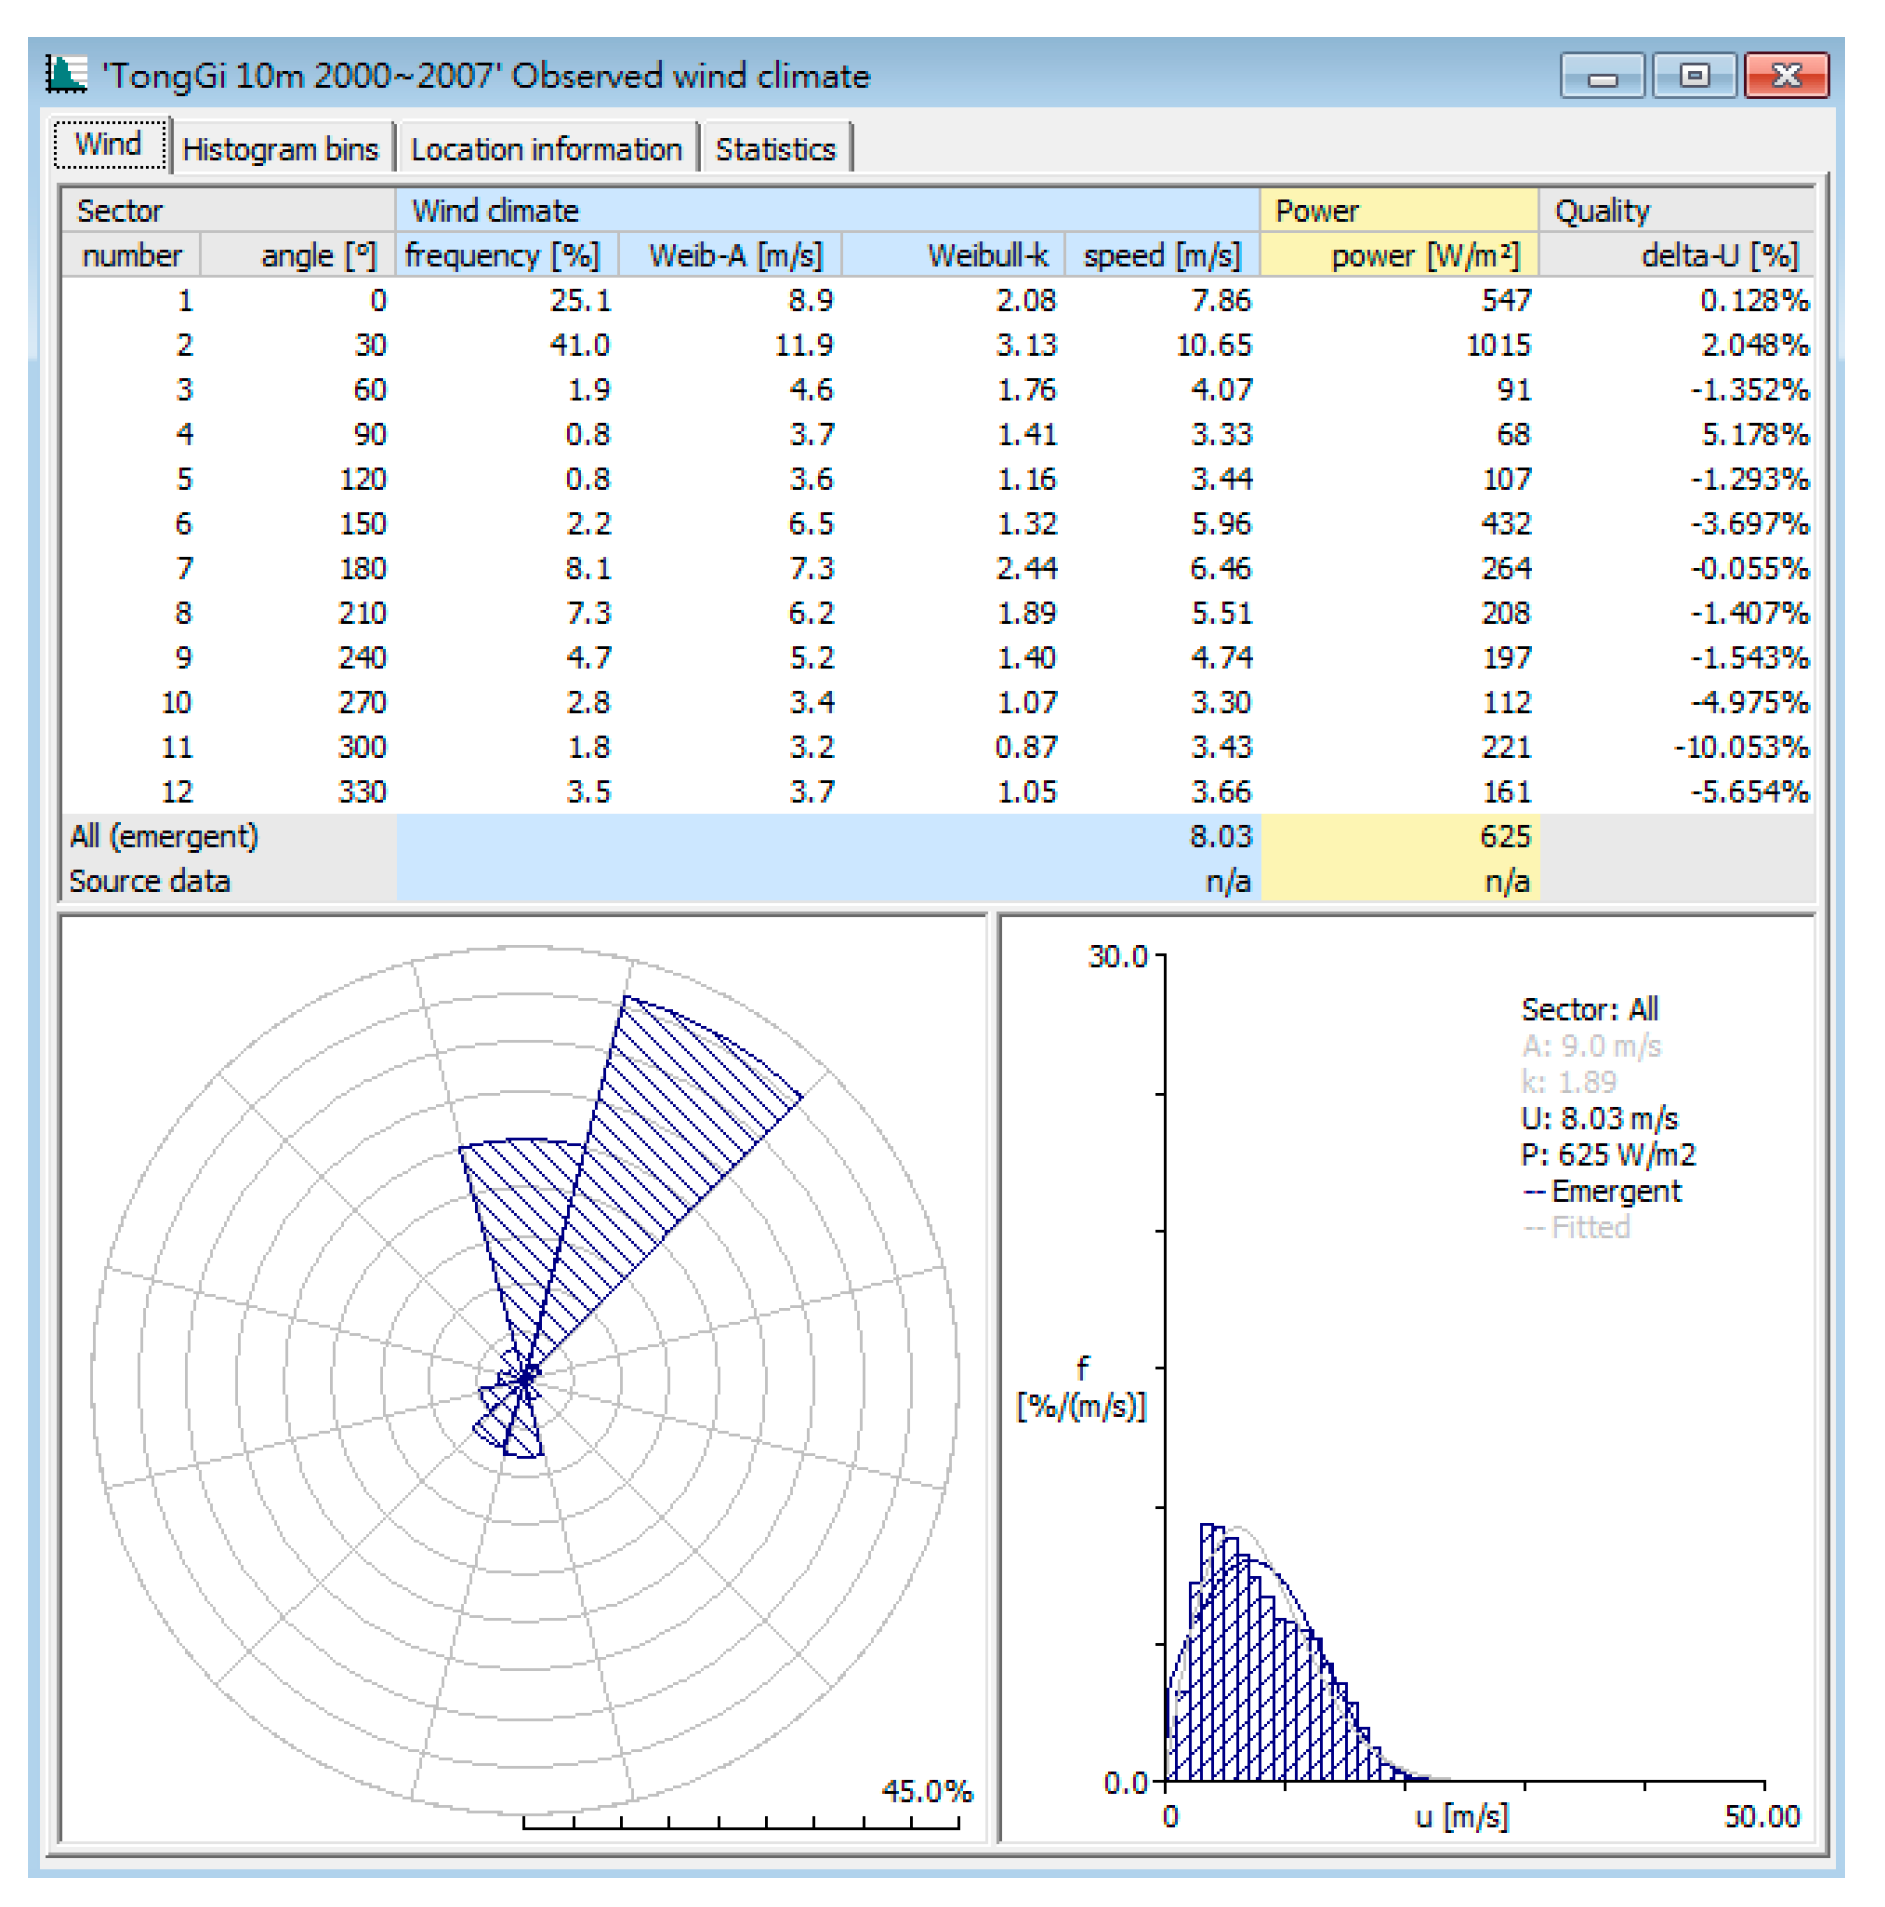Open the Statistics tab
1885x1907 pixels.
[x=775, y=149]
